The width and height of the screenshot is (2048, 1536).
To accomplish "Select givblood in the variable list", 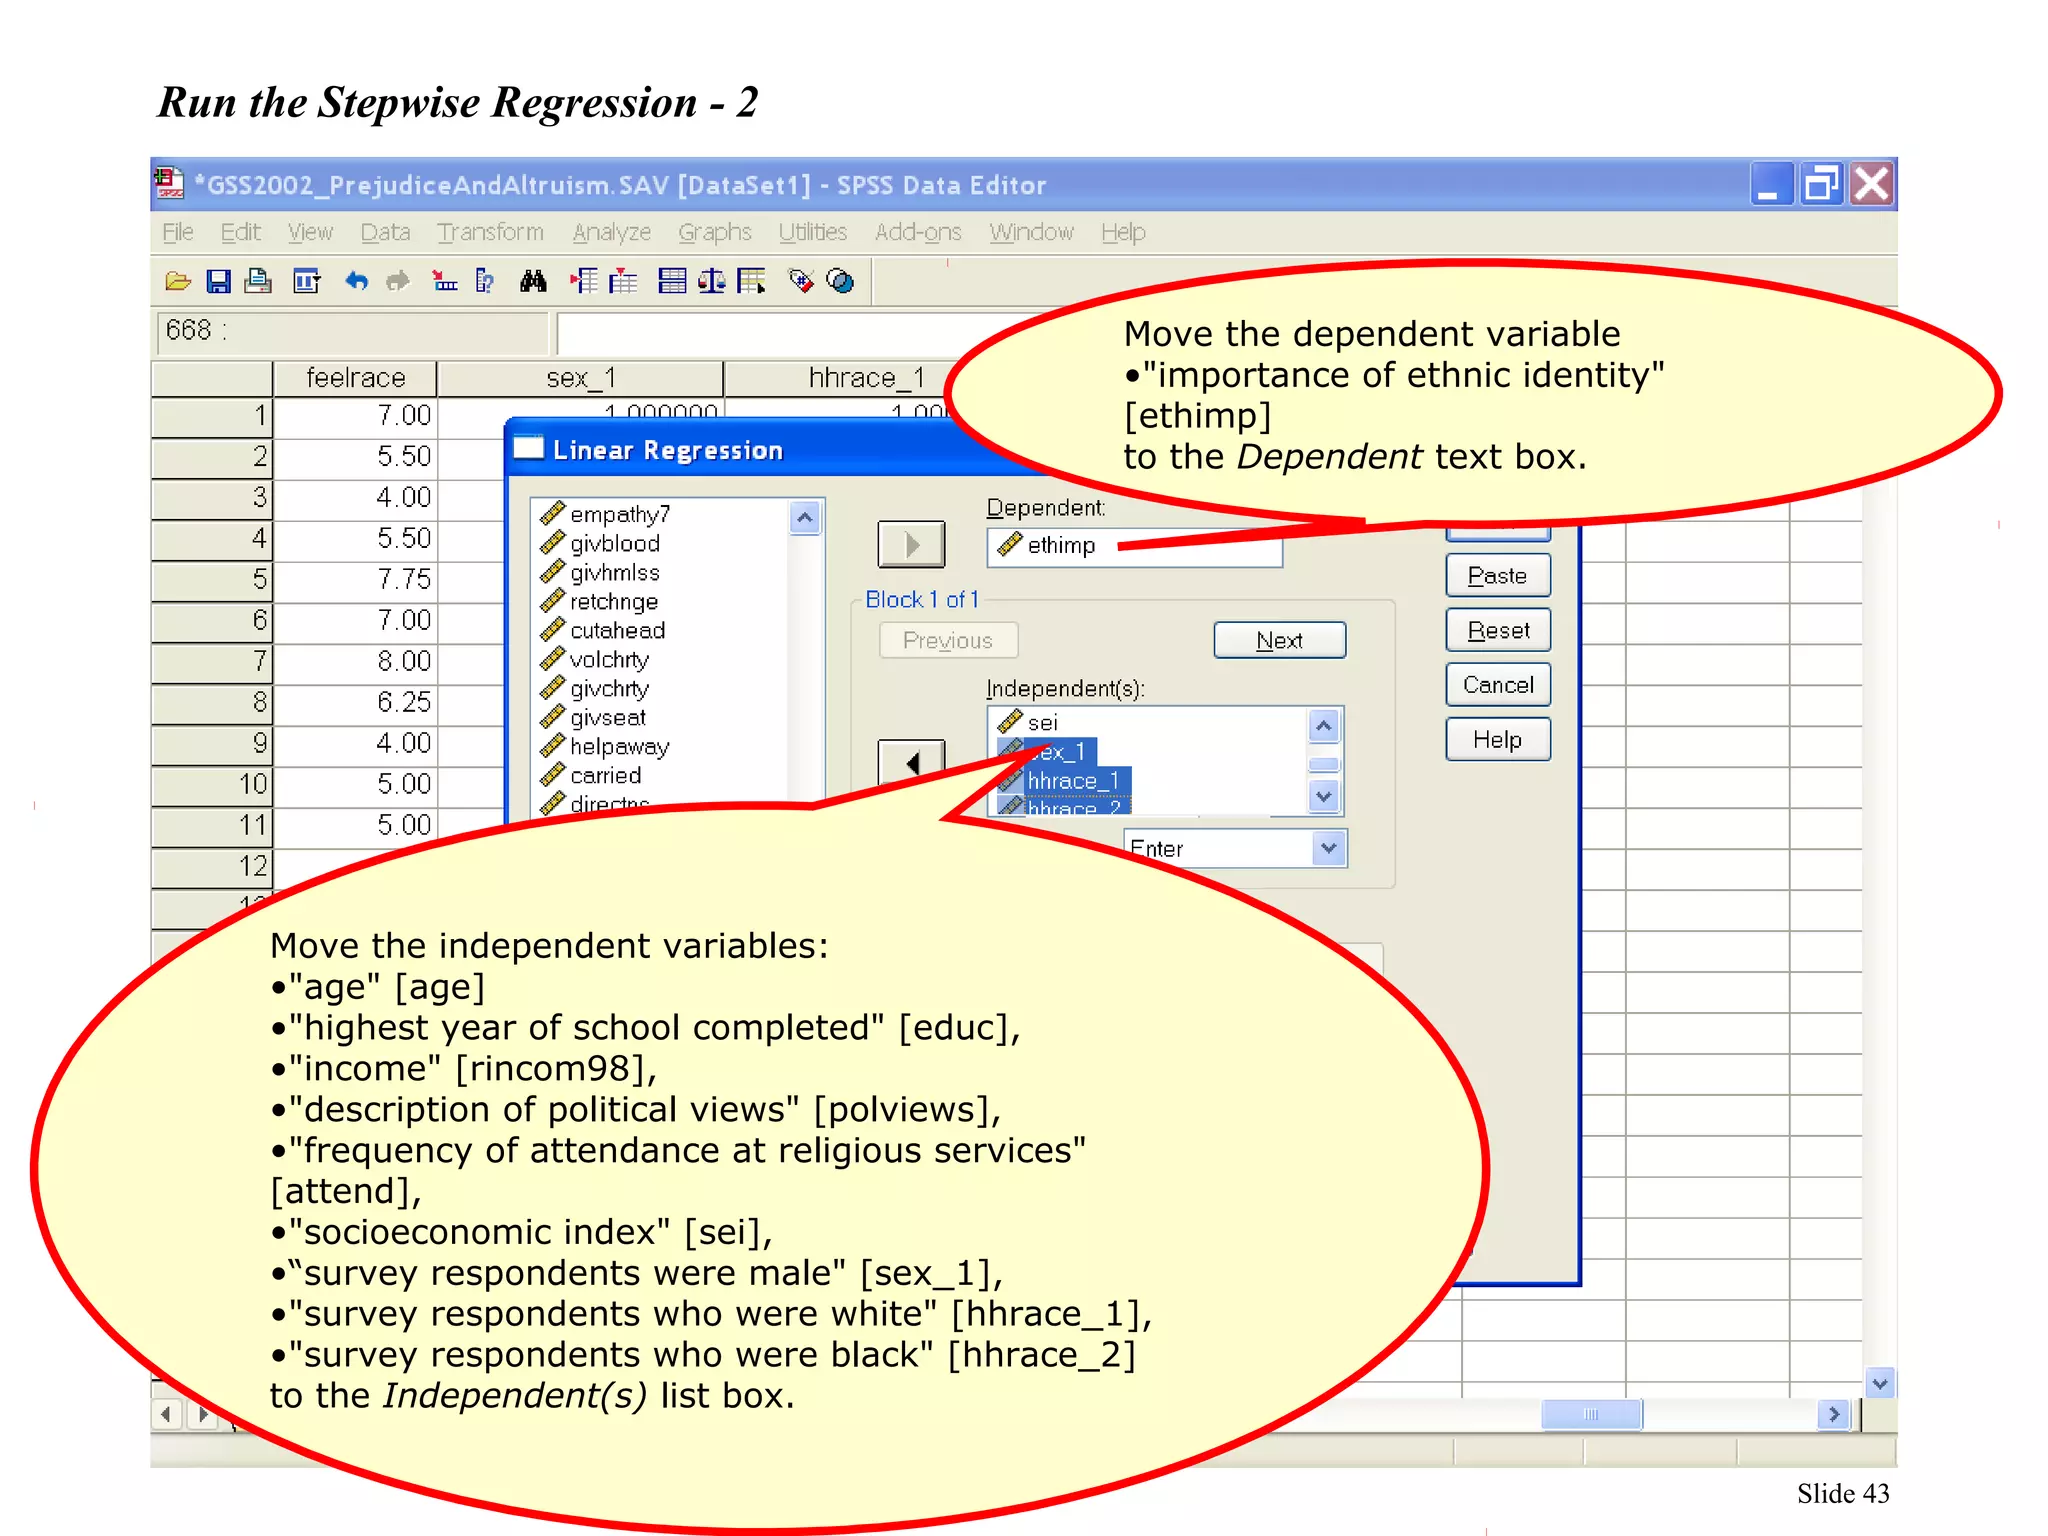I will coord(599,543).
